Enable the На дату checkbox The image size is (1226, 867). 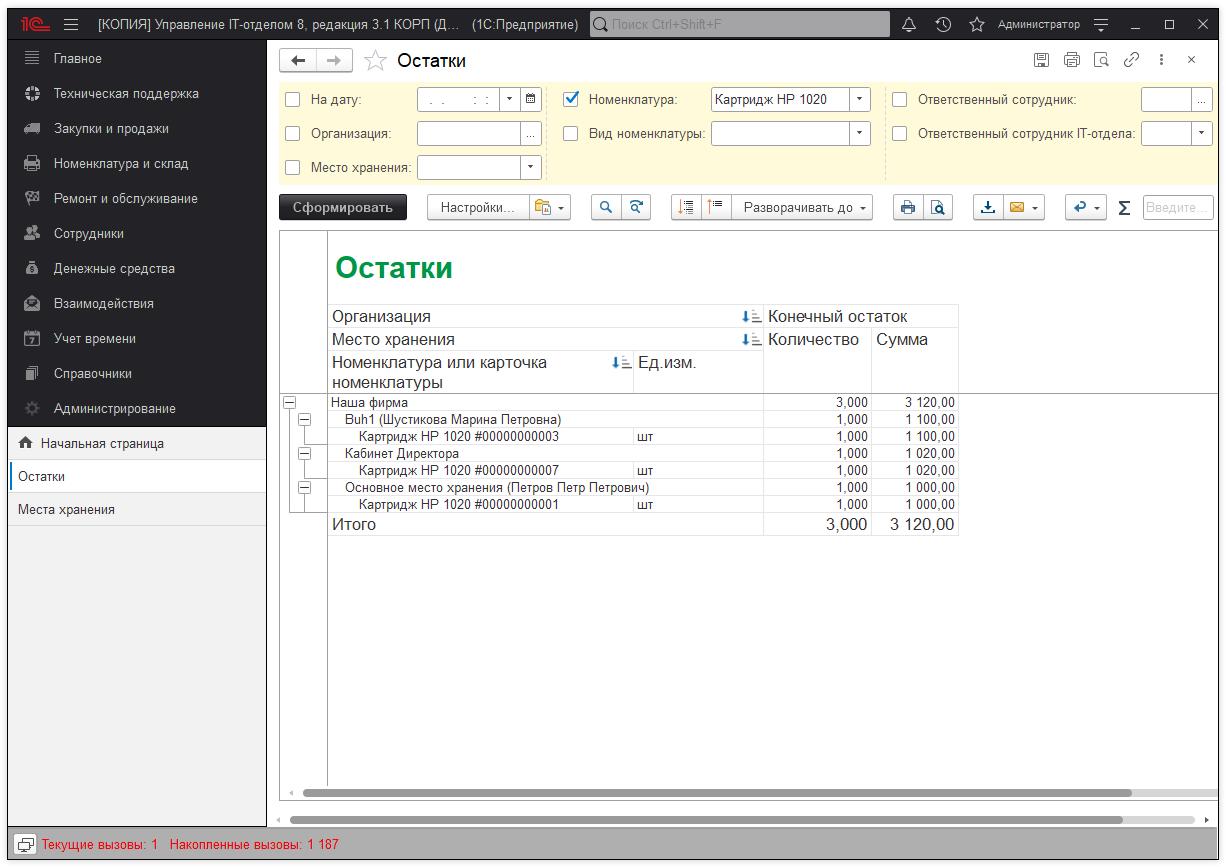pos(293,99)
